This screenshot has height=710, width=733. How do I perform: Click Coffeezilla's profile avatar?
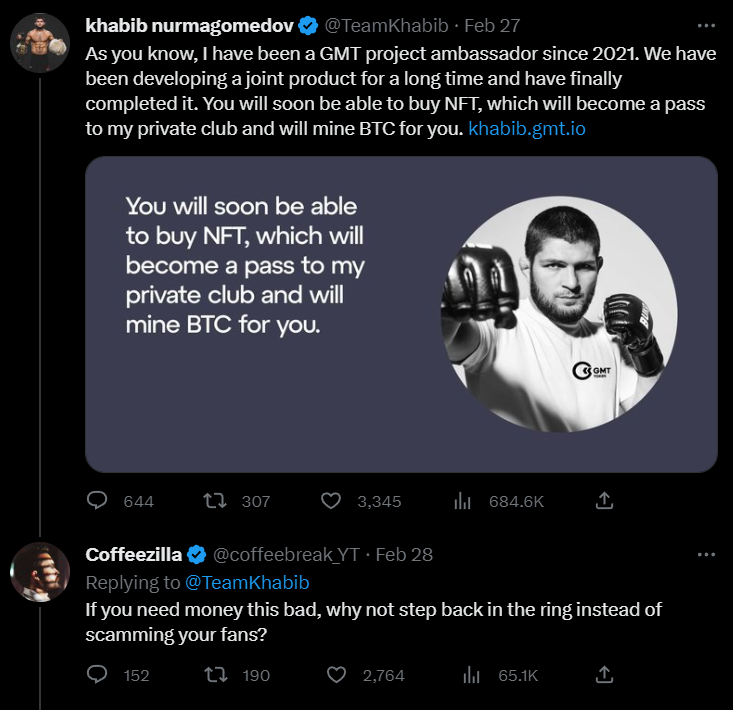tap(39, 573)
